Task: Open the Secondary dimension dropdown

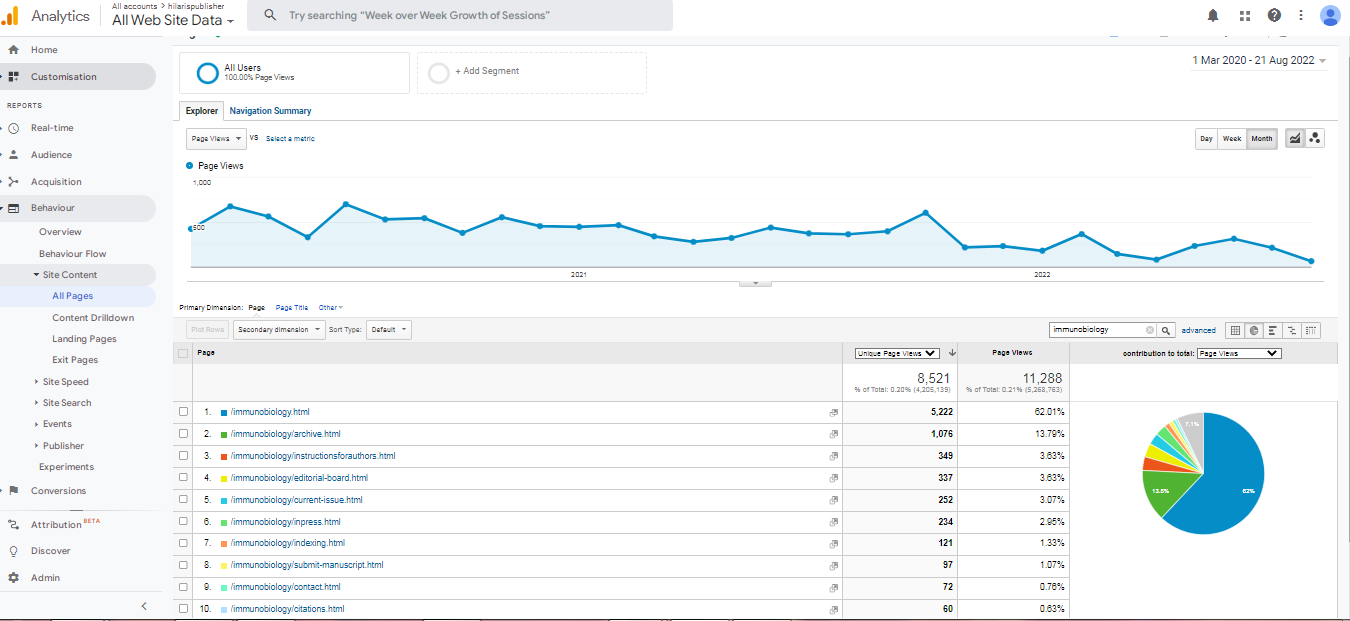Action: (279, 330)
